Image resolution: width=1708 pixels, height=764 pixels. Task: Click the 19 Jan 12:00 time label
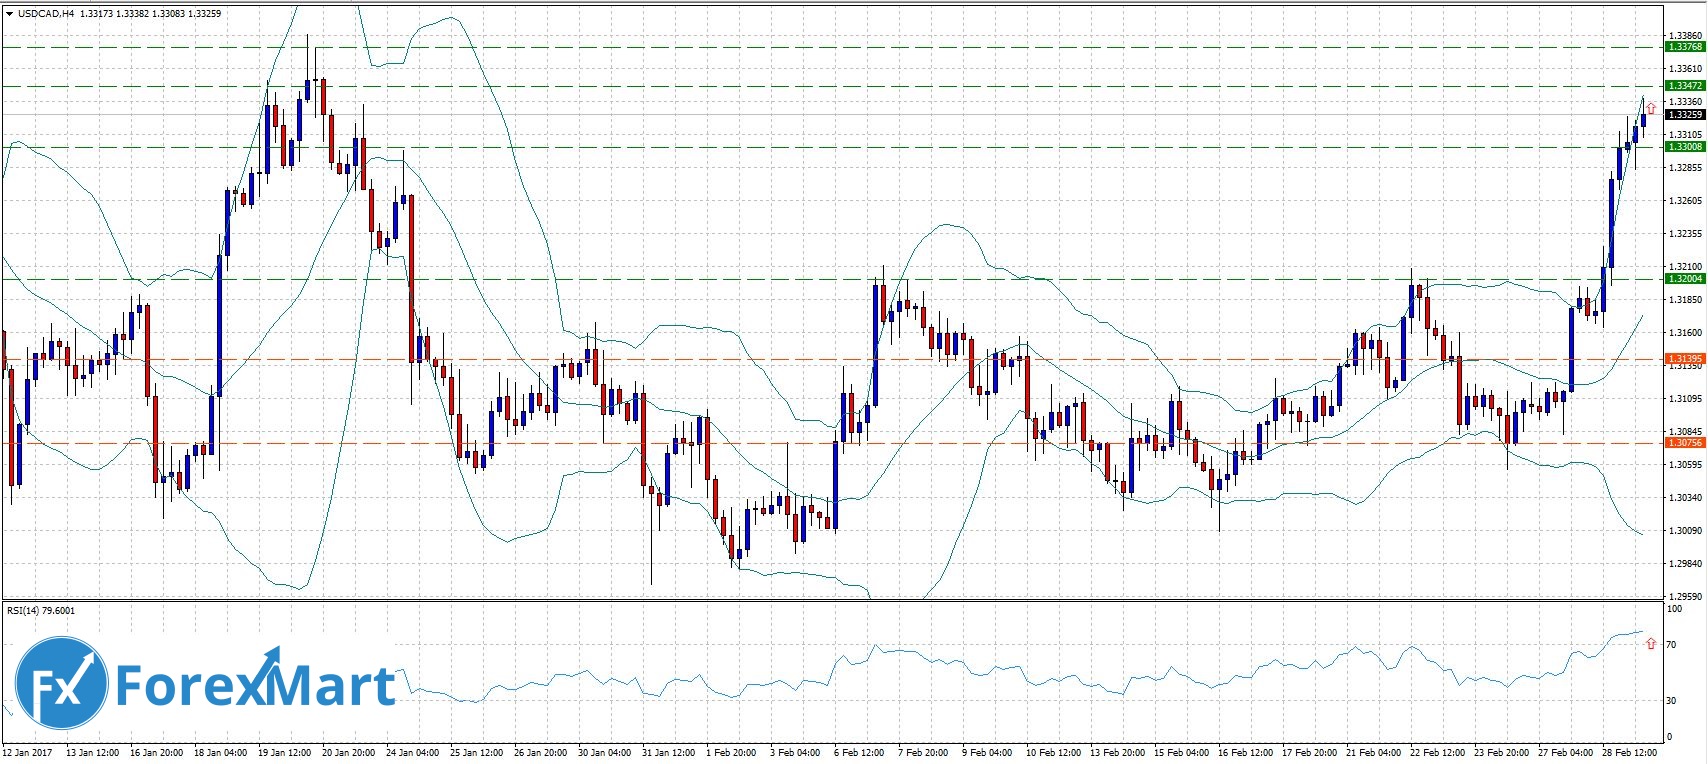[x=285, y=752]
